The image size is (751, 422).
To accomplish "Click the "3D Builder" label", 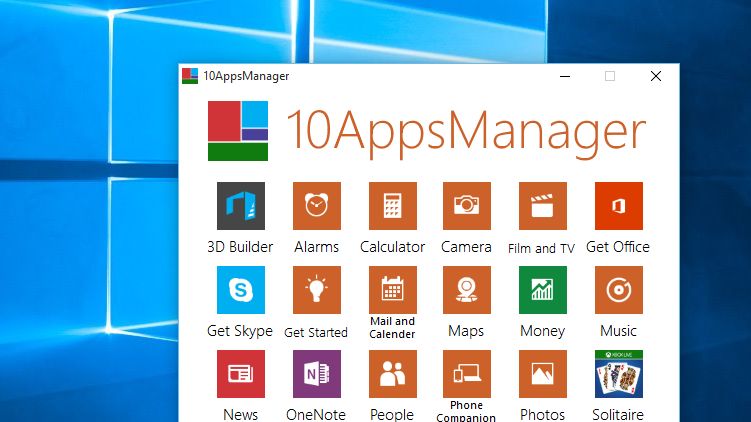I will click(240, 247).
